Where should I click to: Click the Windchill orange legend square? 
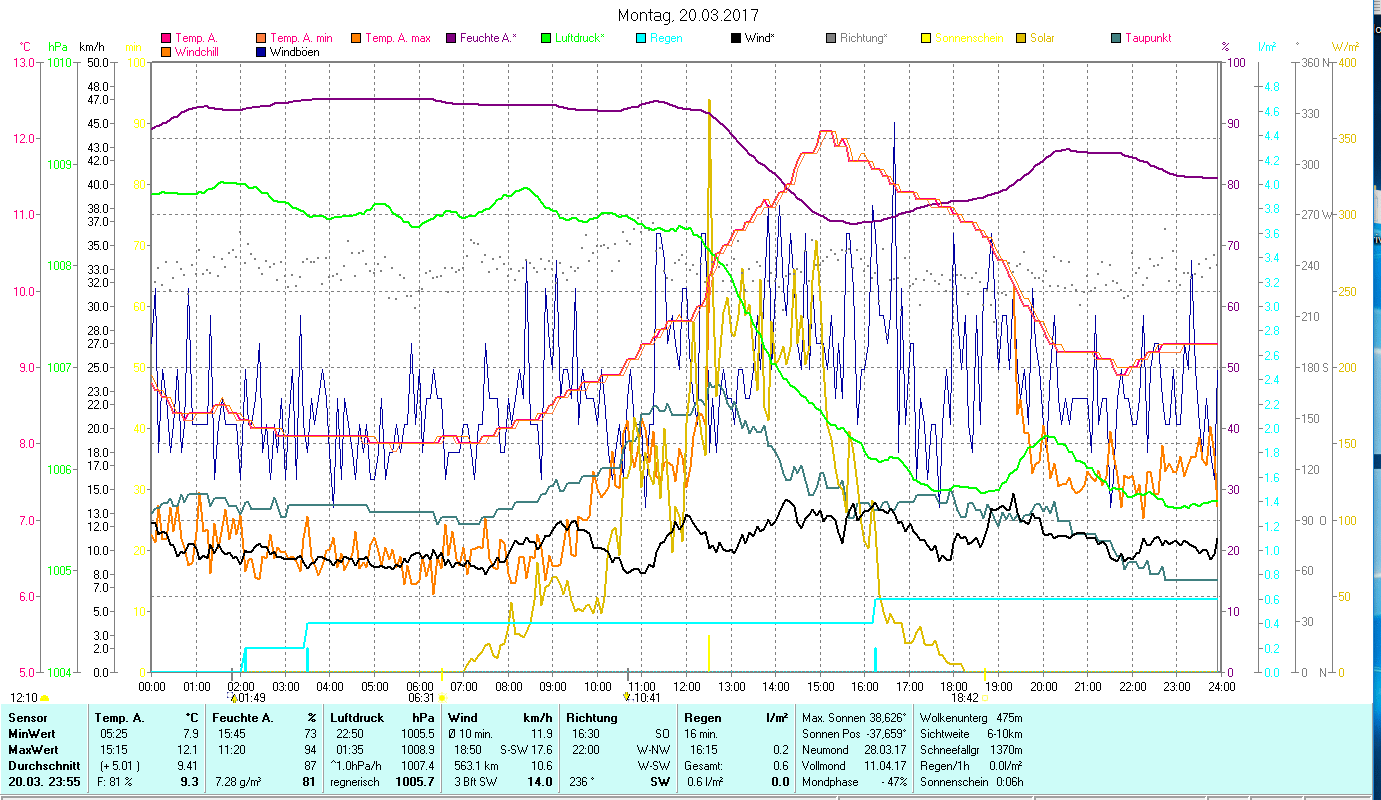click(x=166, y=52)
